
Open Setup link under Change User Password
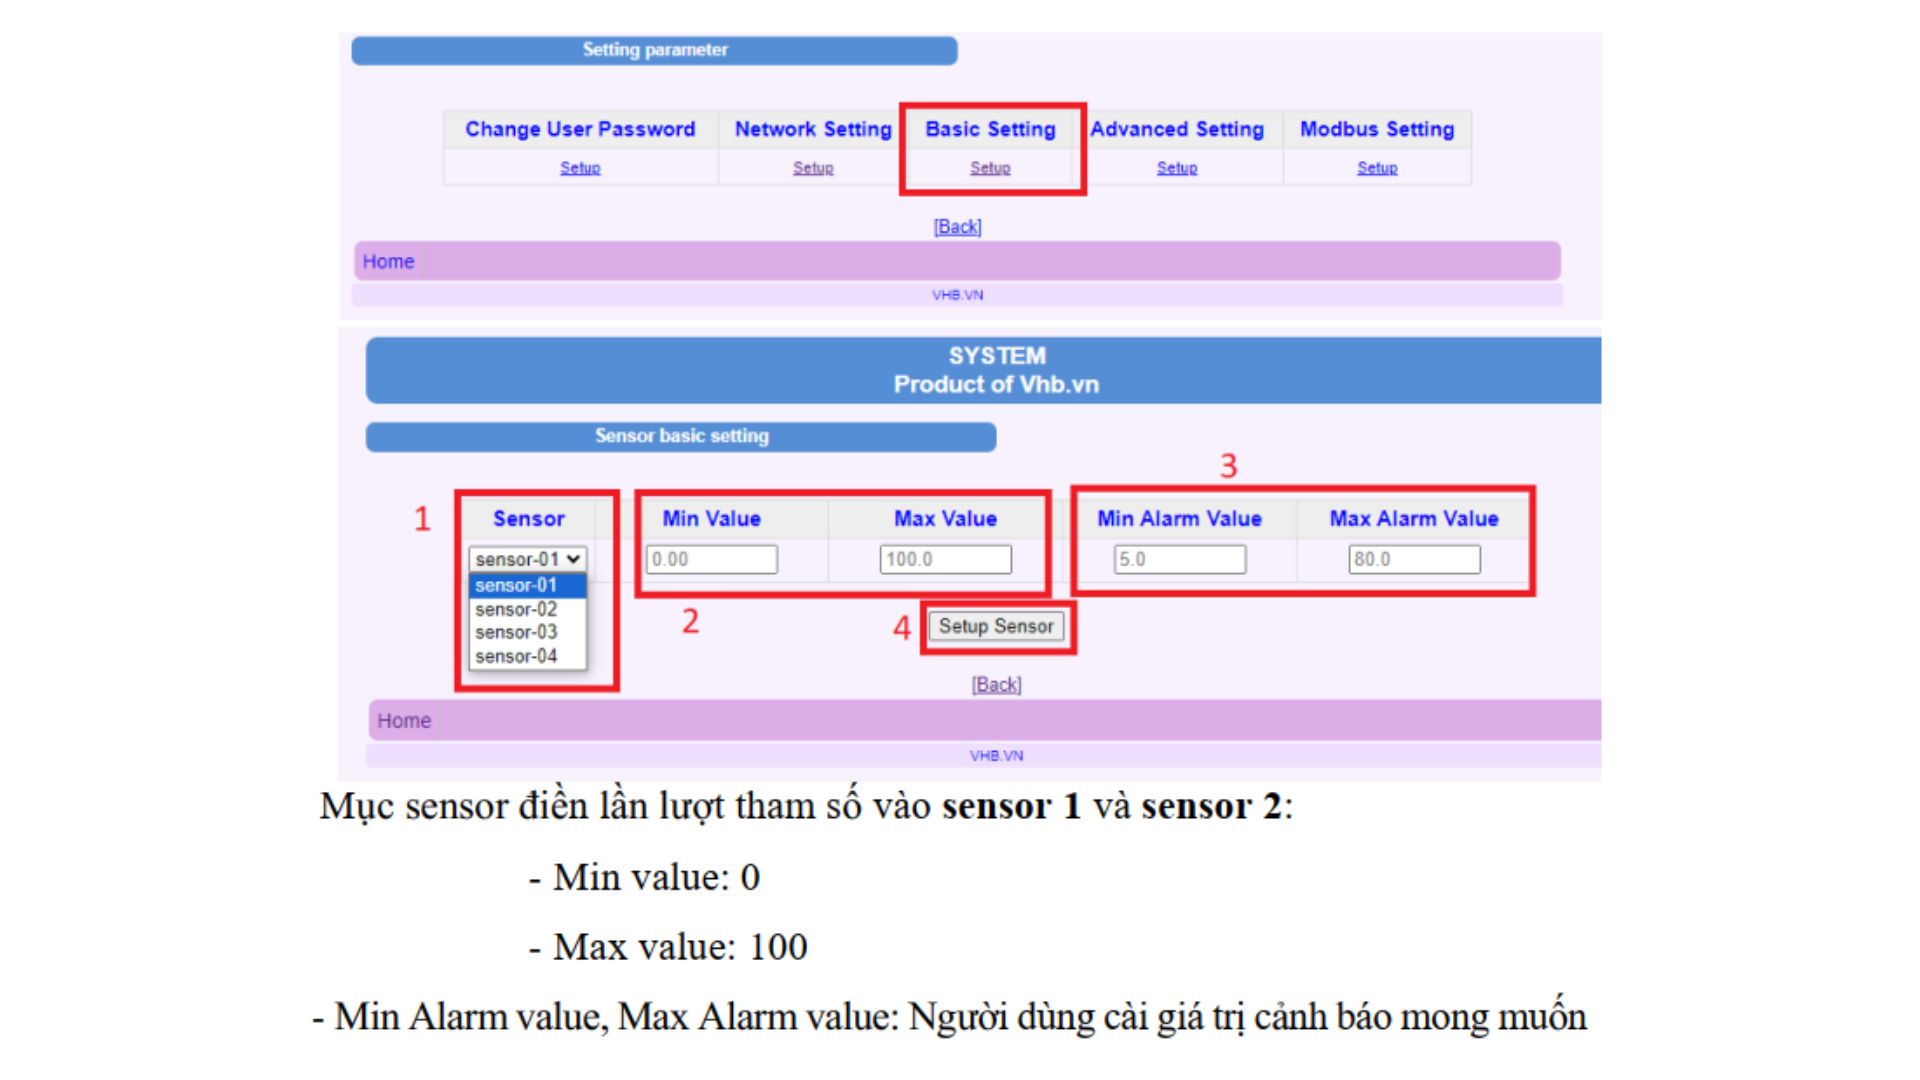click(580, 168)
